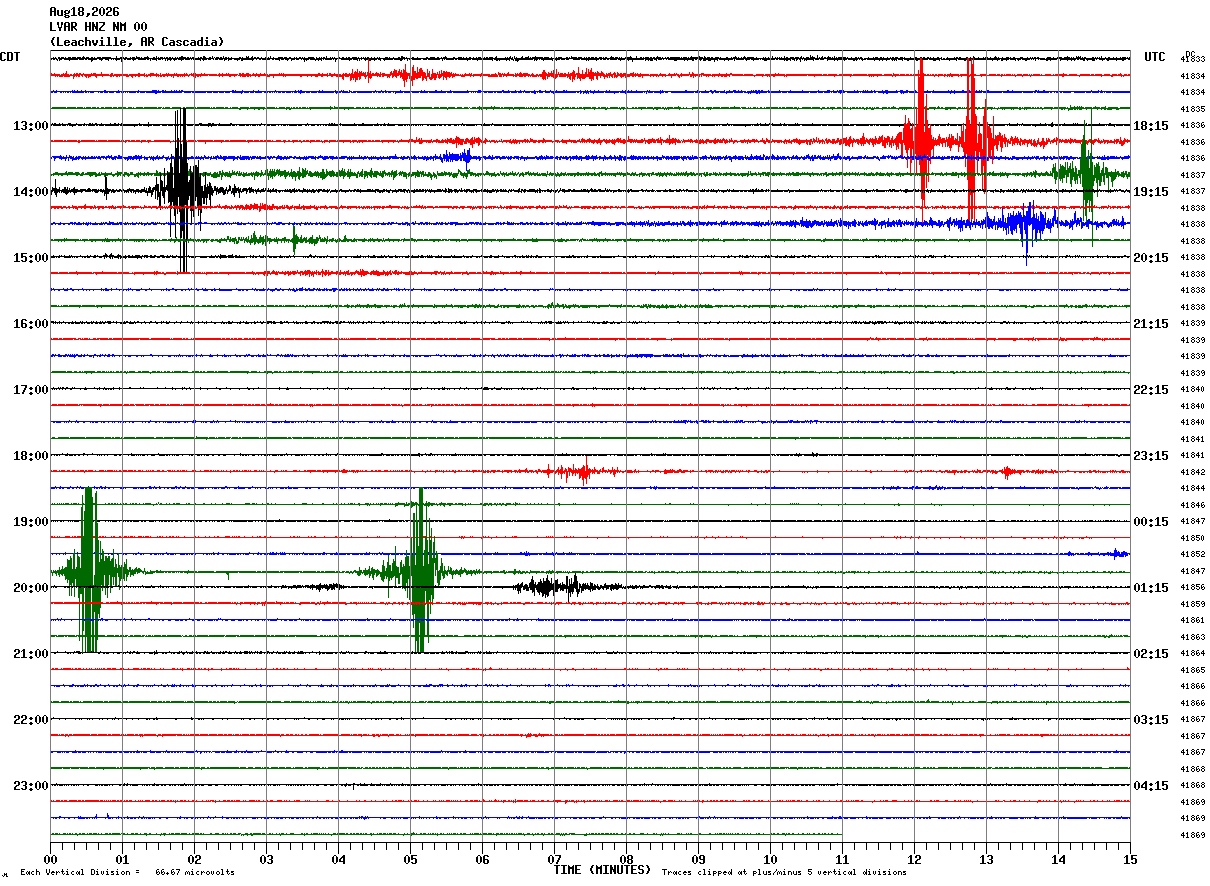Click the '00:15' UTC time label

[1151, 522]
